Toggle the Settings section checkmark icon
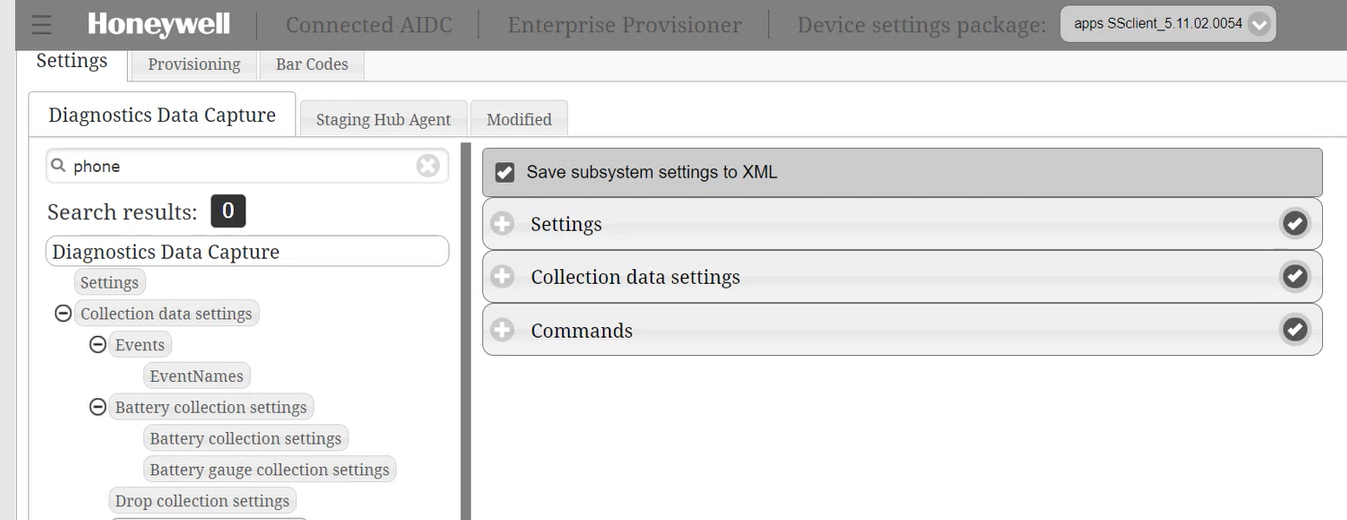Image resolution: width=1347 pixels, height=520 pixels. click(x=1295, y=224)
